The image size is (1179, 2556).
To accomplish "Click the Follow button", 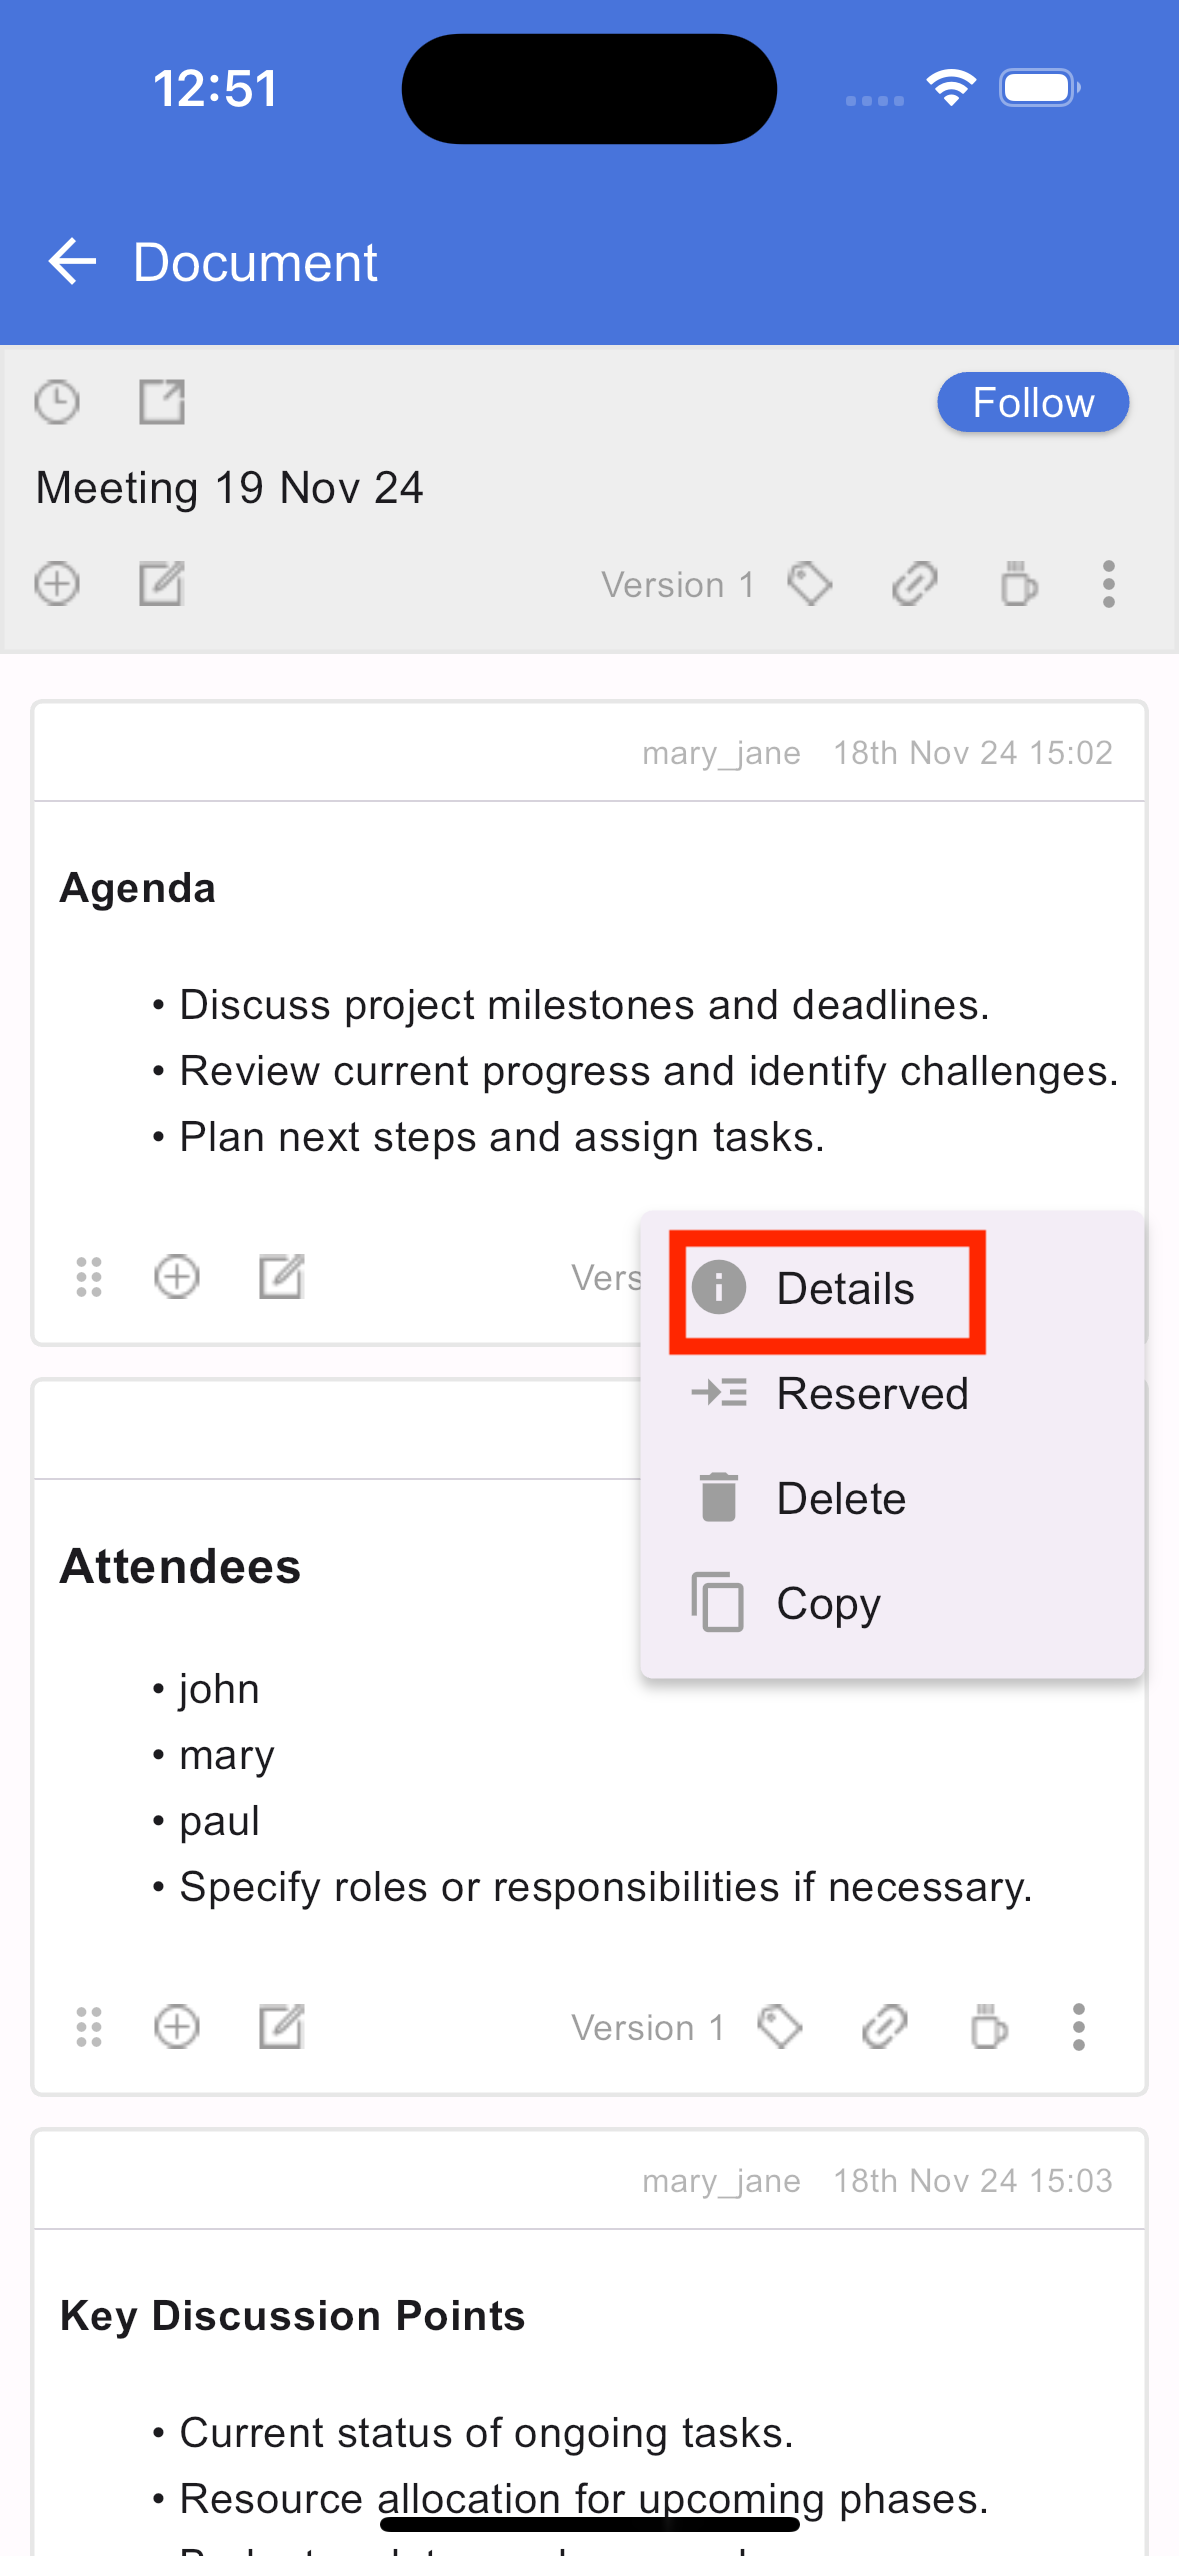I will pyautogui.click(x=1033, y=403).
